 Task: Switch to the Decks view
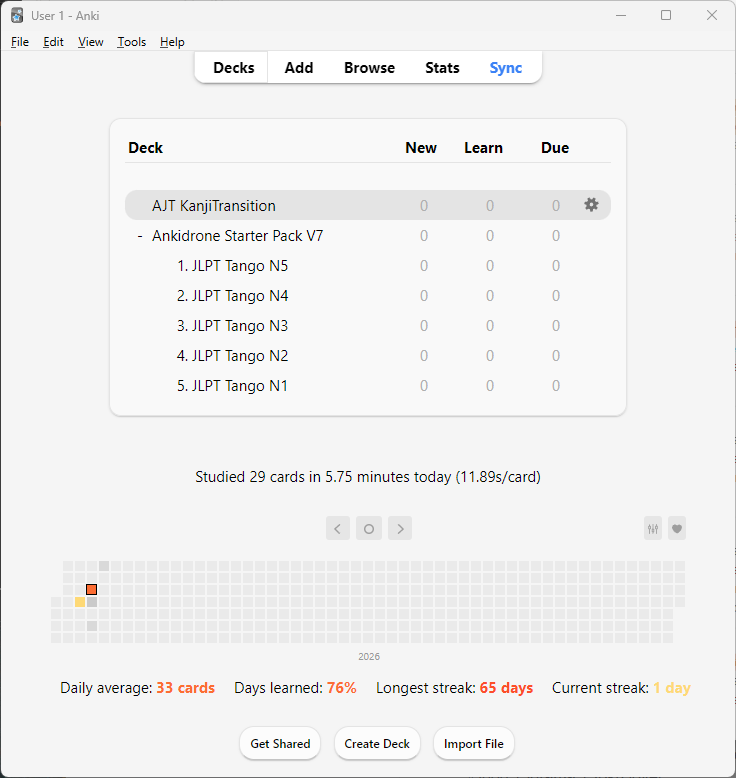(233, 67)
